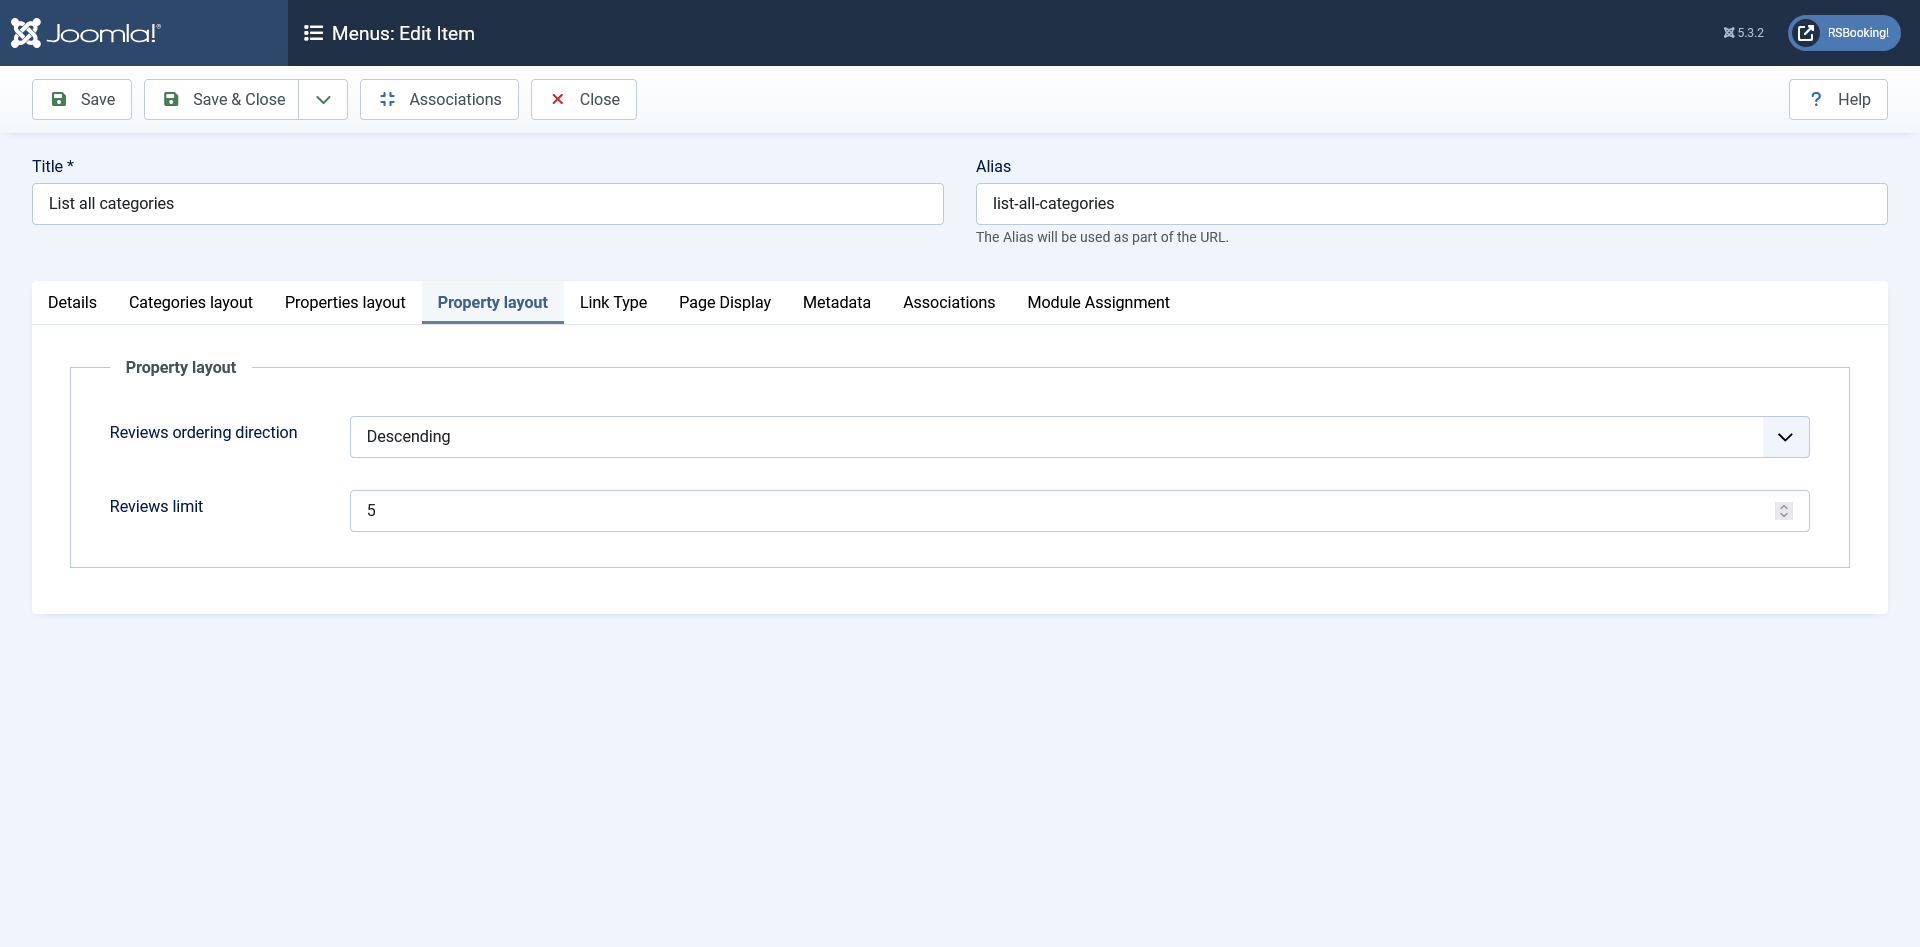
Task: Click the menu list icon beside page title
Action: pos(313,33)
